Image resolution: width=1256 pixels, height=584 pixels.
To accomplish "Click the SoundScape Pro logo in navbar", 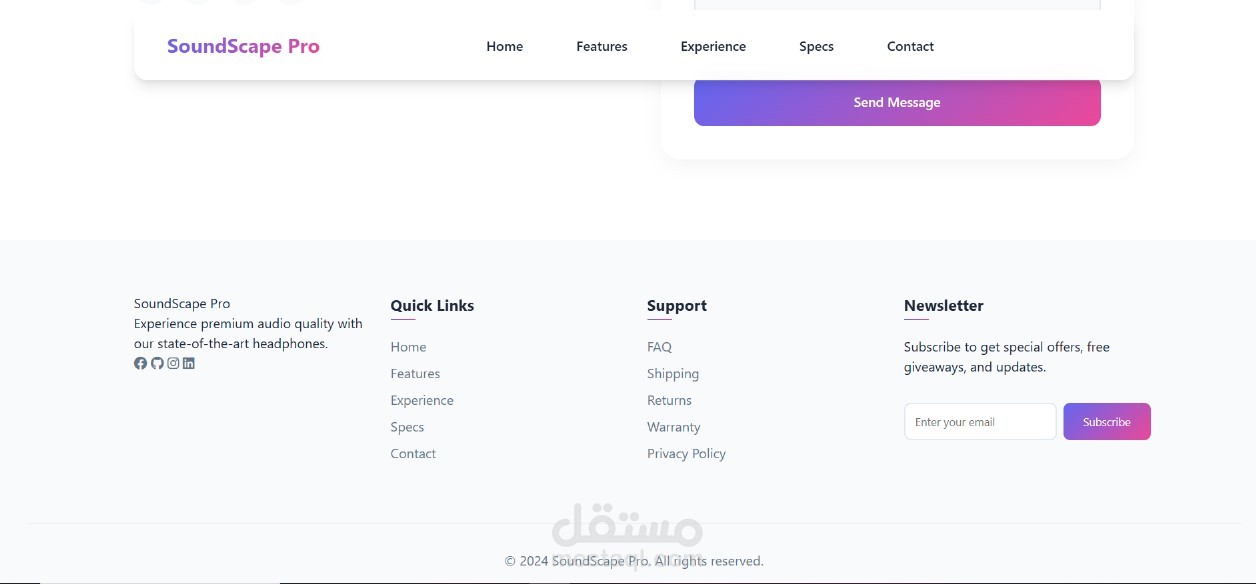I will coord(243,46).
